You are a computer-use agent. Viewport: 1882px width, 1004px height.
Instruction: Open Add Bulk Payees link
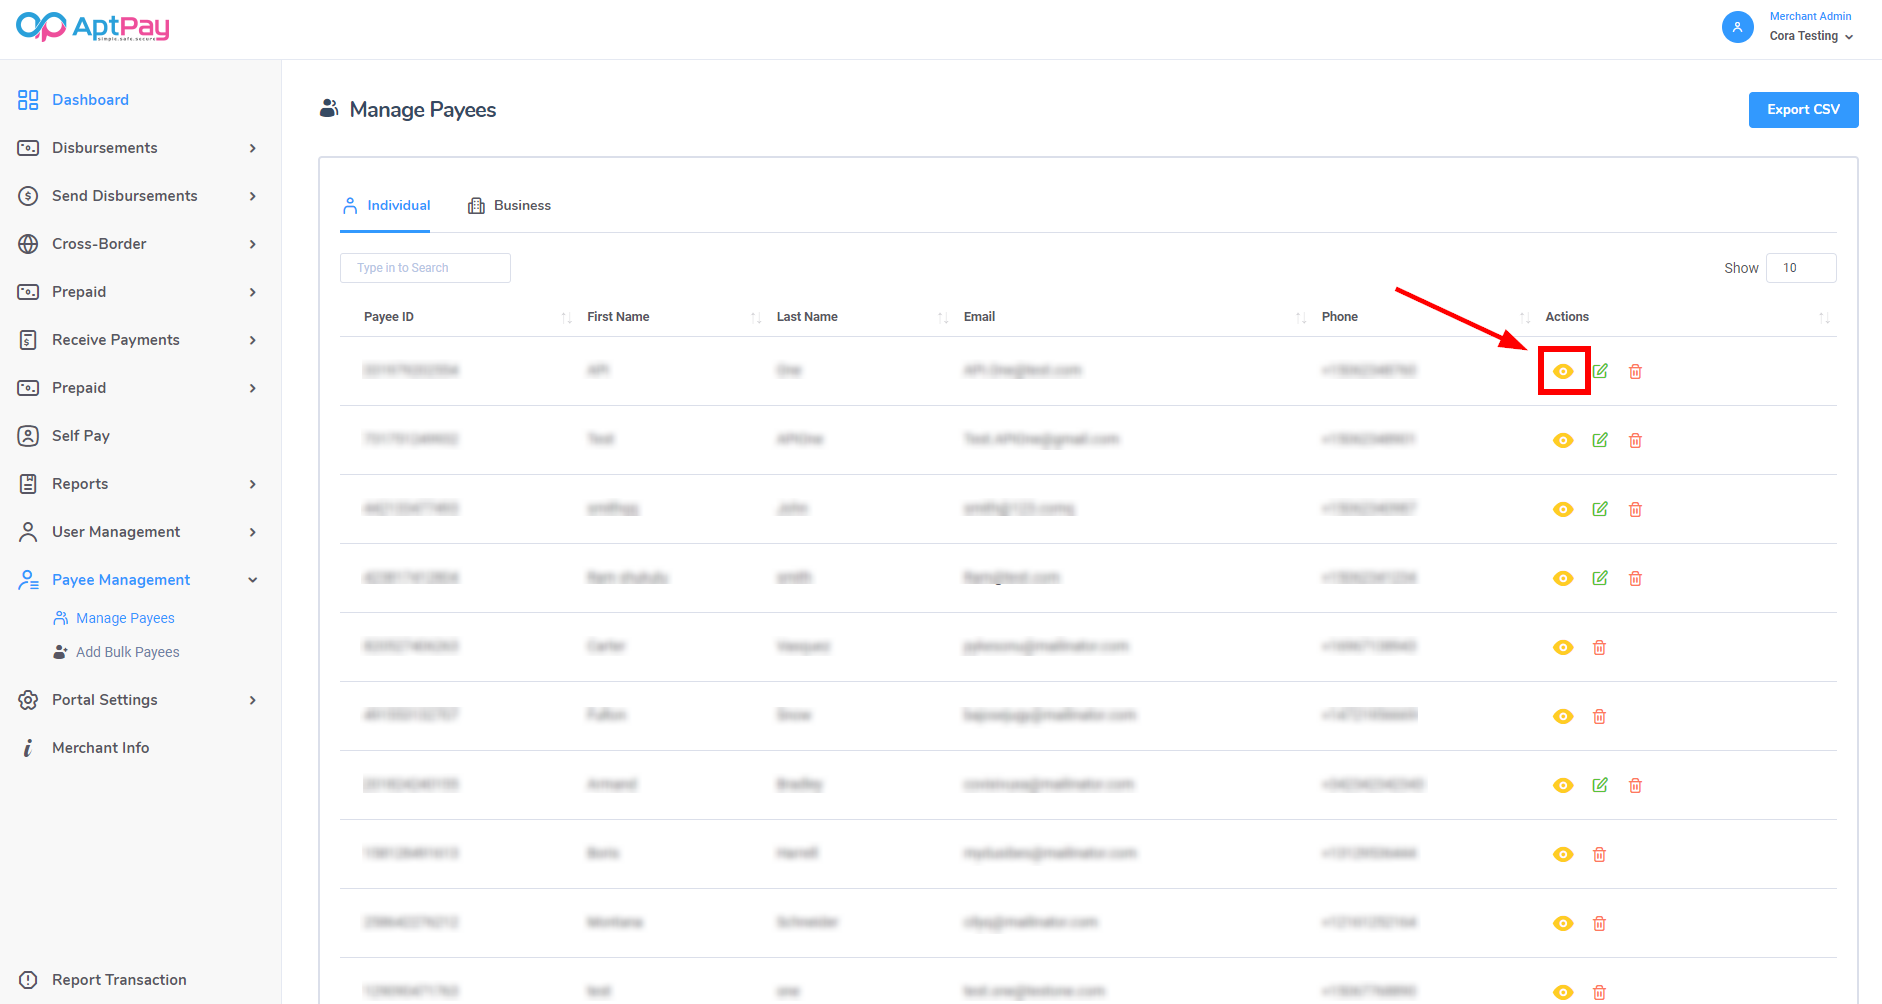click(x=127, y=652)
